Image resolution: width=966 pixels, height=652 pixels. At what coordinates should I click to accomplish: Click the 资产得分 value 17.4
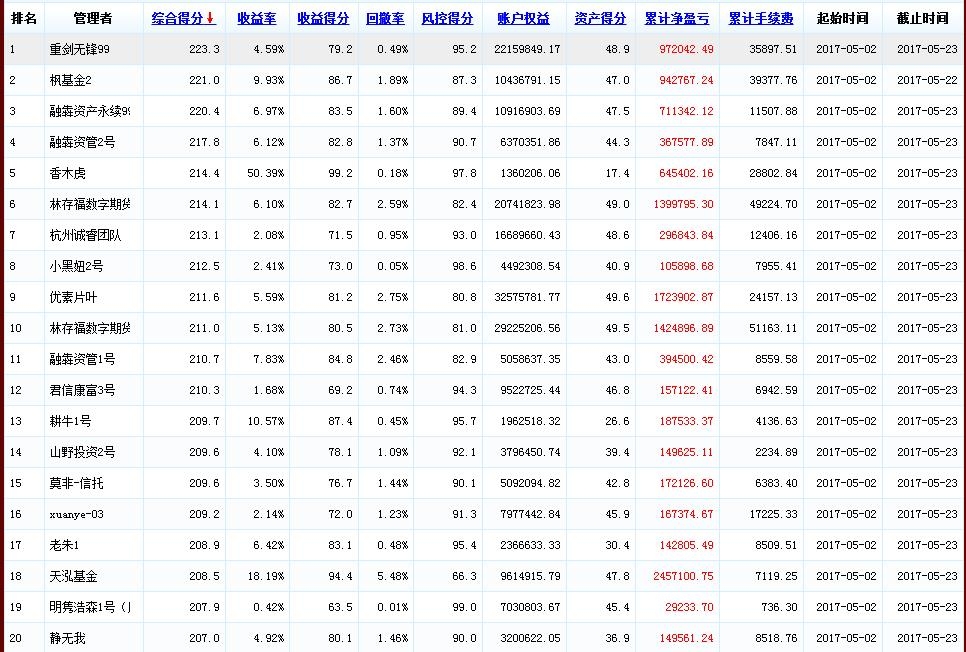[617, 173]
